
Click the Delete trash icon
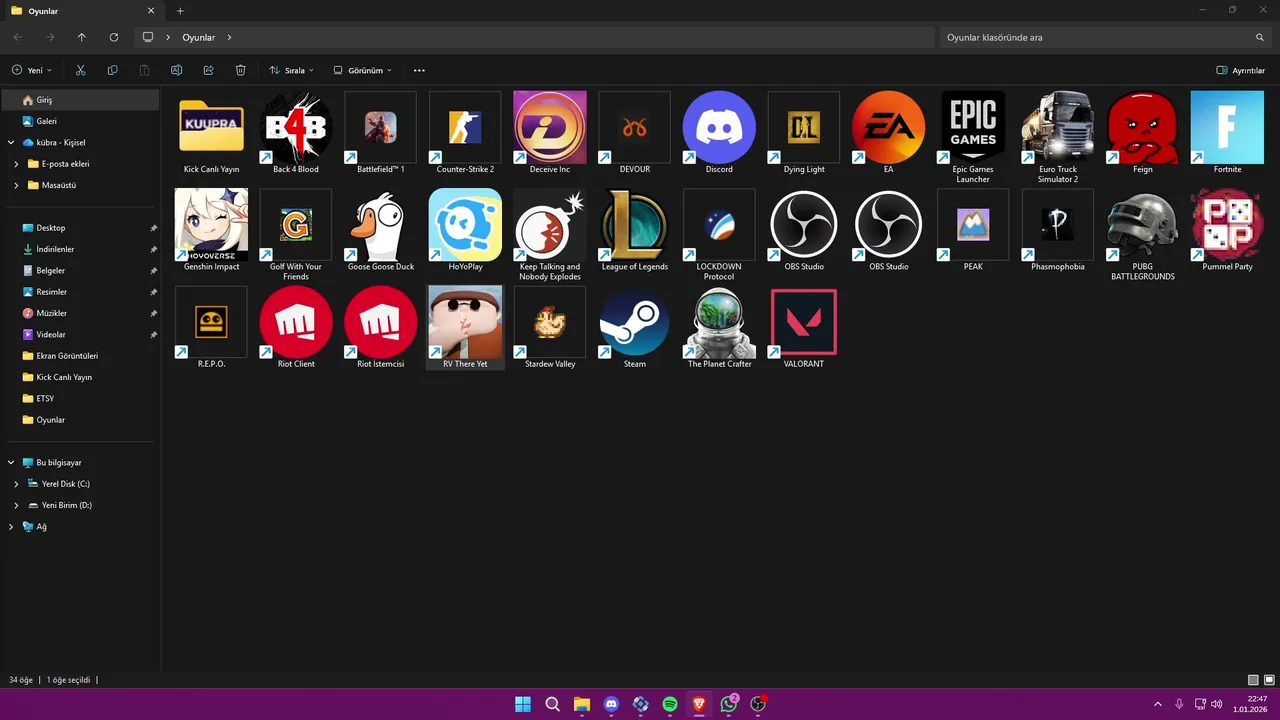pyautogui.click(x=240, y=70)
